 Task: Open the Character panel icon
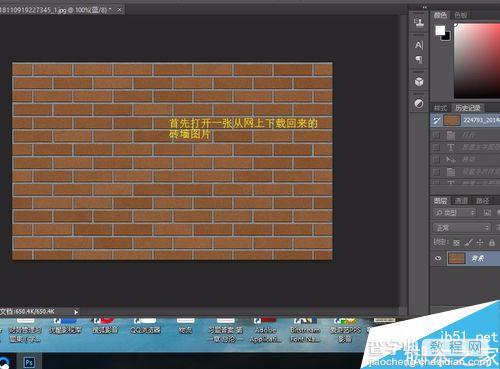tap(419, 45)
